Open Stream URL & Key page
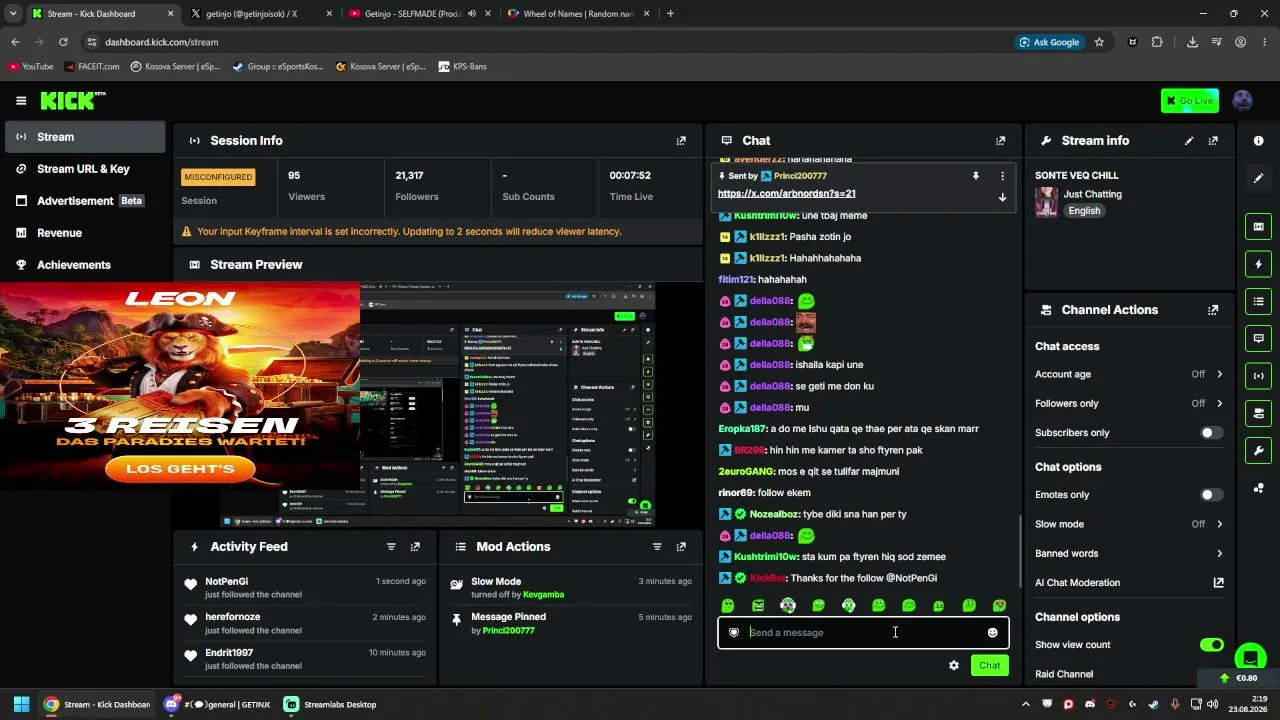 pos(84,169)
